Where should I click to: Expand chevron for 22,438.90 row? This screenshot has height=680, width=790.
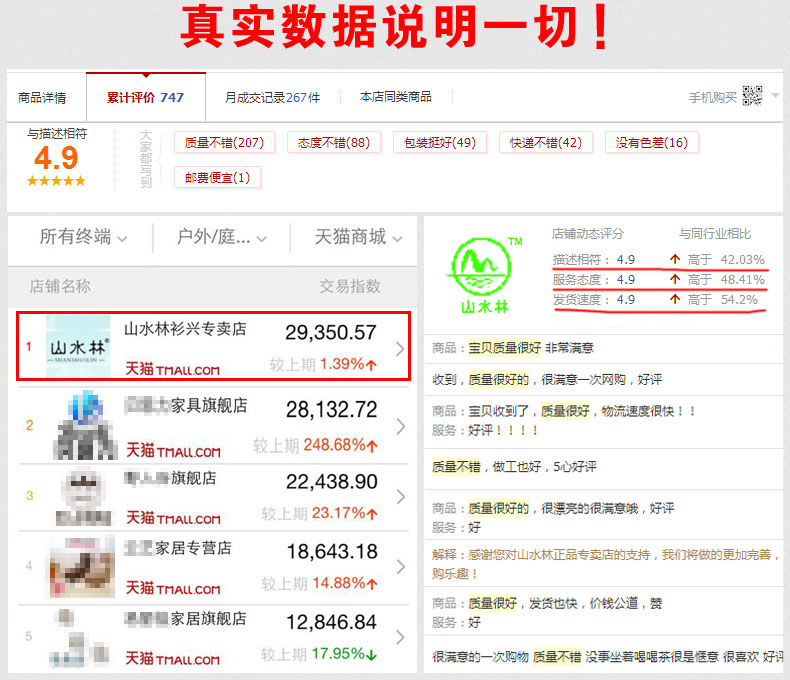401,497
